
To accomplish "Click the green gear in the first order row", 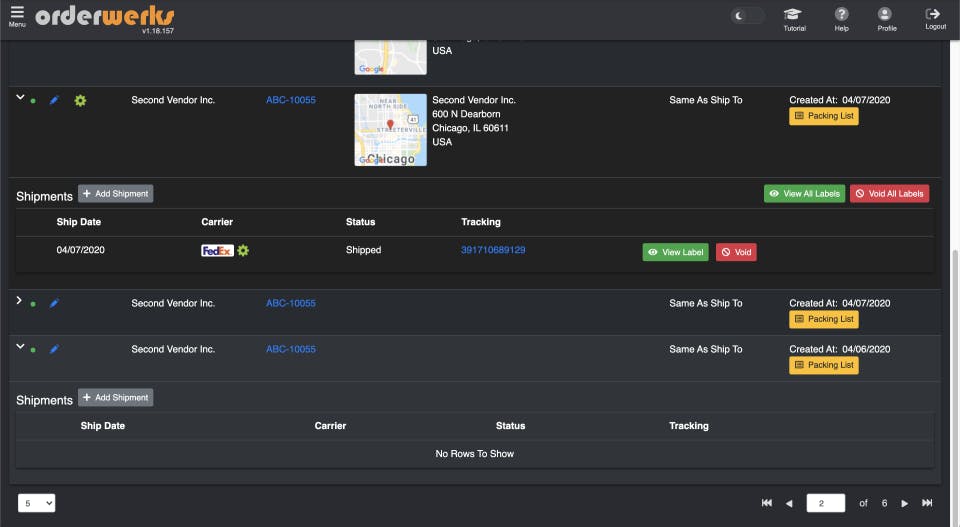I will point(80,101).
